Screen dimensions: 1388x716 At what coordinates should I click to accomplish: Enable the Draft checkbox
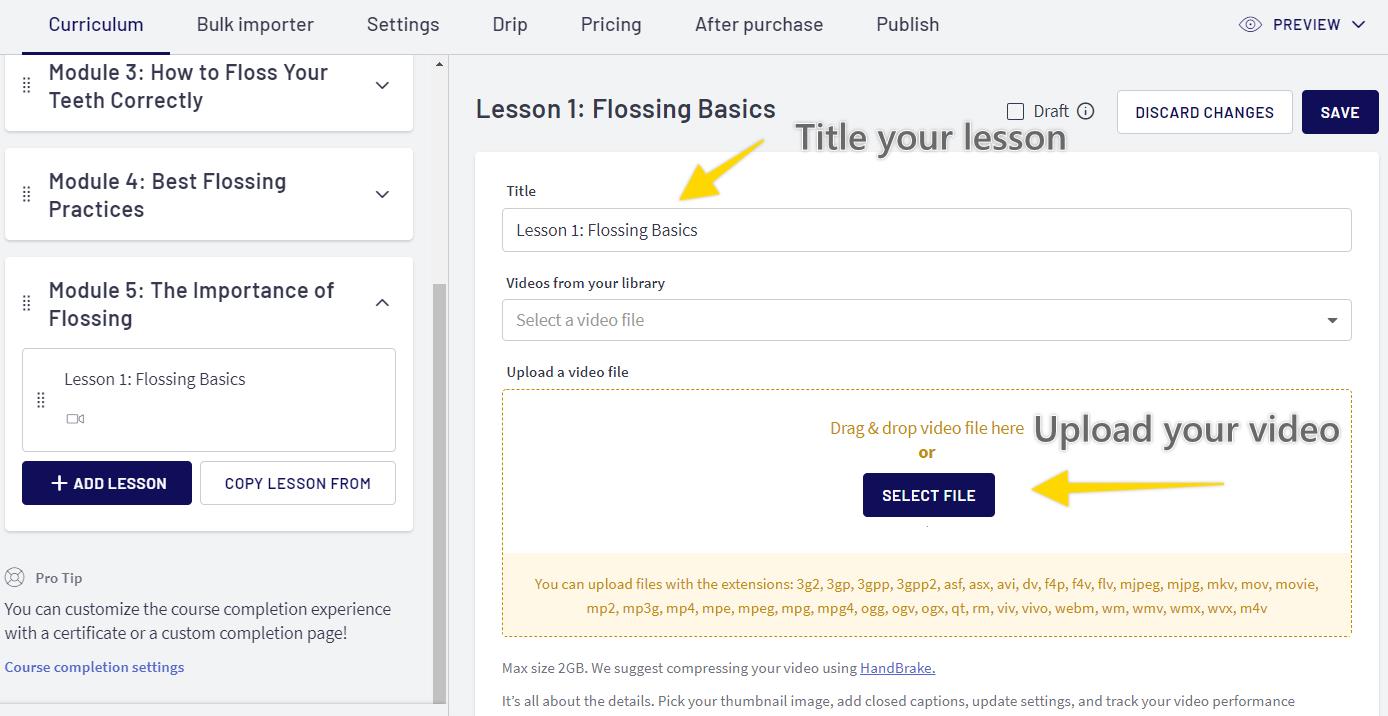(x=1015, y=111)
